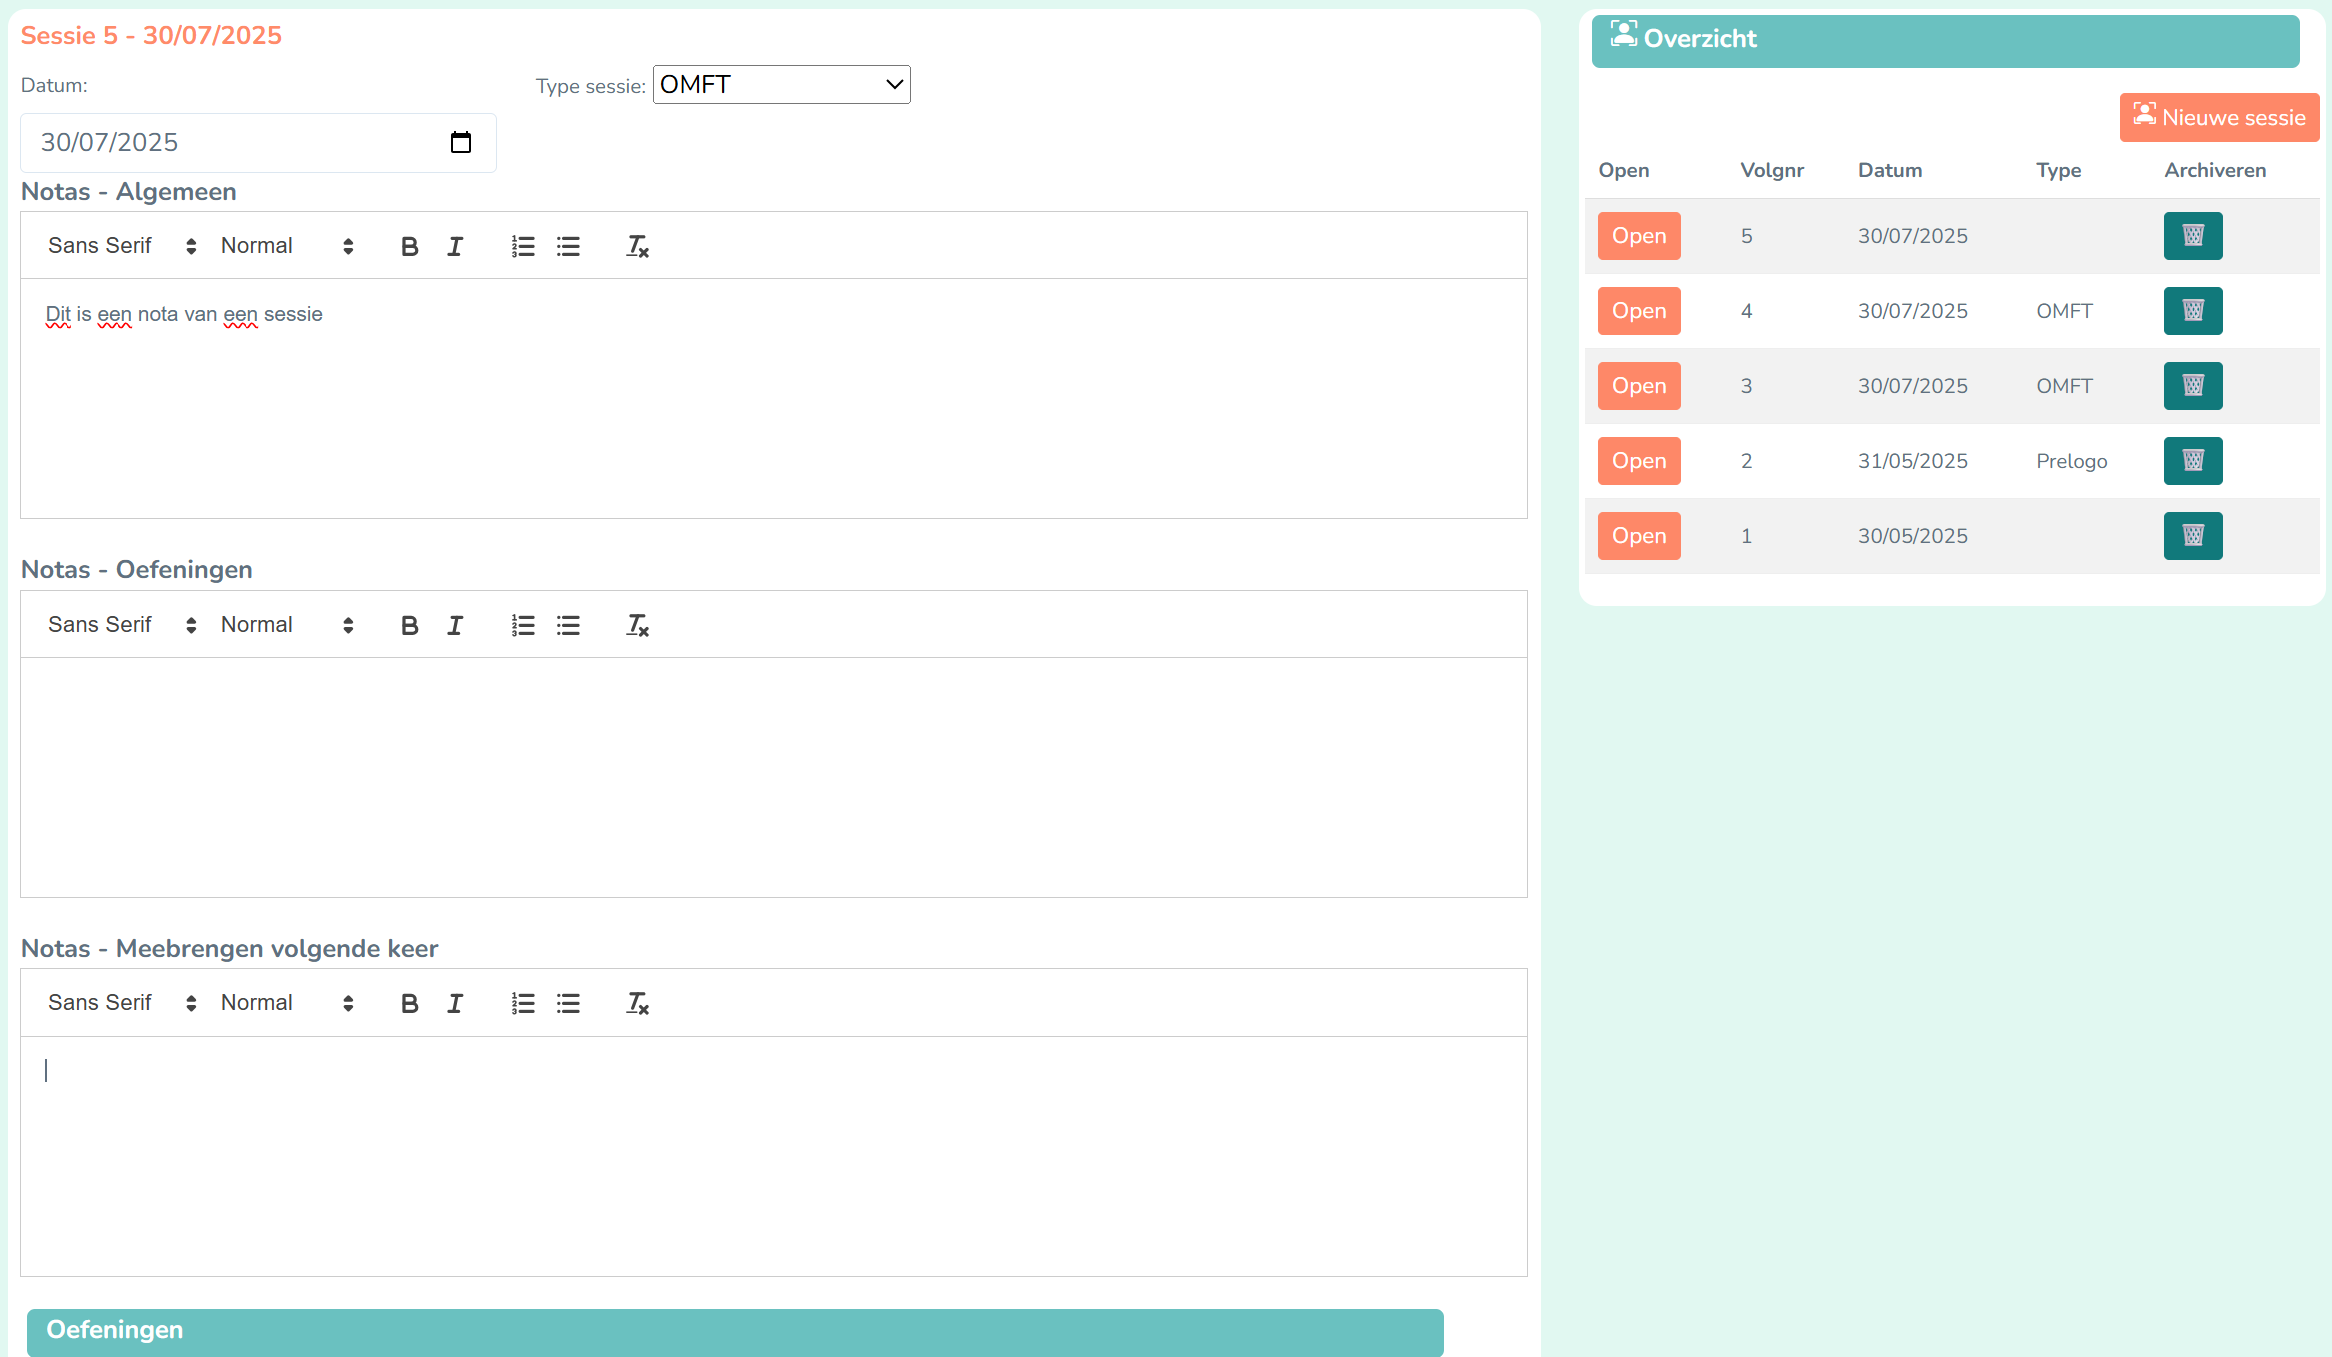
Task: Insert bullet list in Meebrengen volgende keer editor
Action: click(568, 1003)
